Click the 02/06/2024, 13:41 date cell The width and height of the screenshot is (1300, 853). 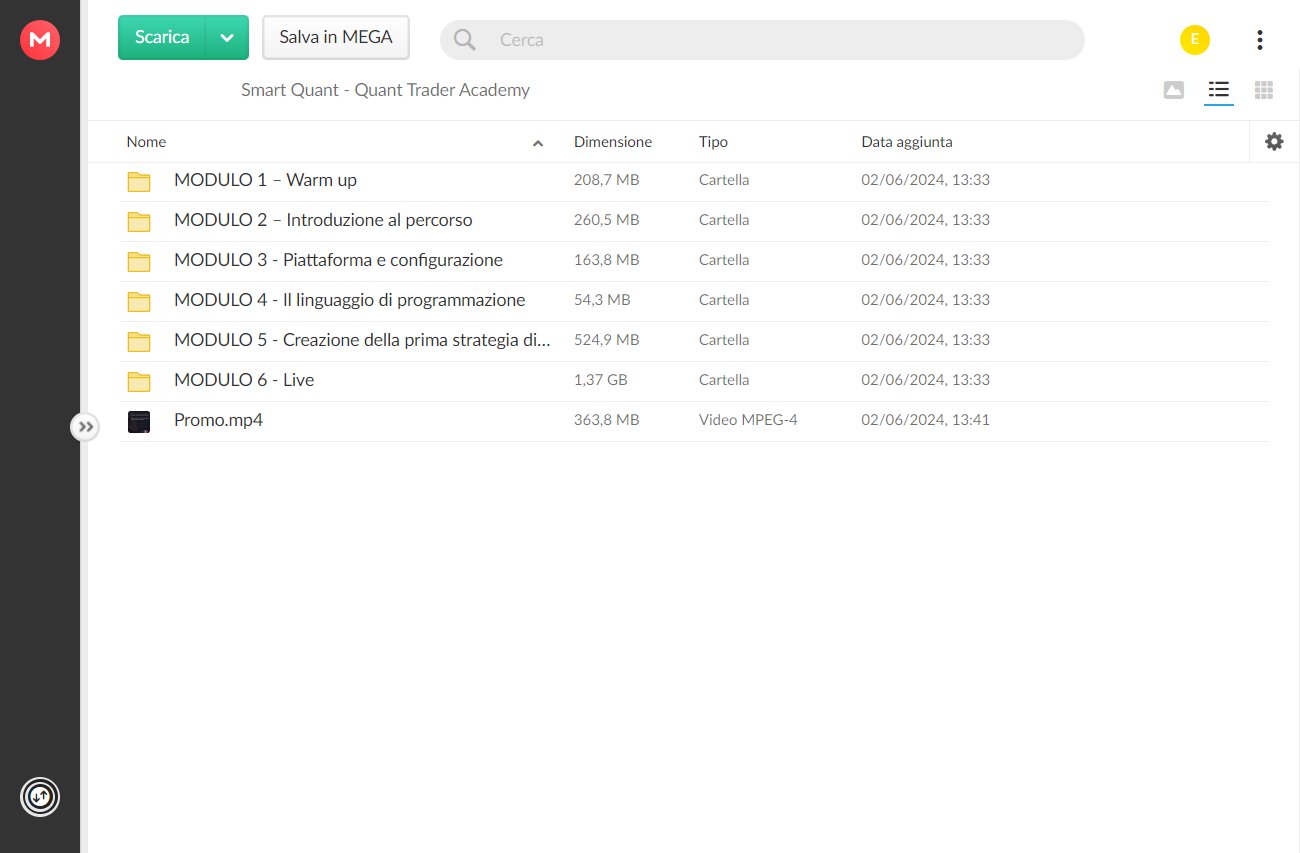(x=925, y=420)
